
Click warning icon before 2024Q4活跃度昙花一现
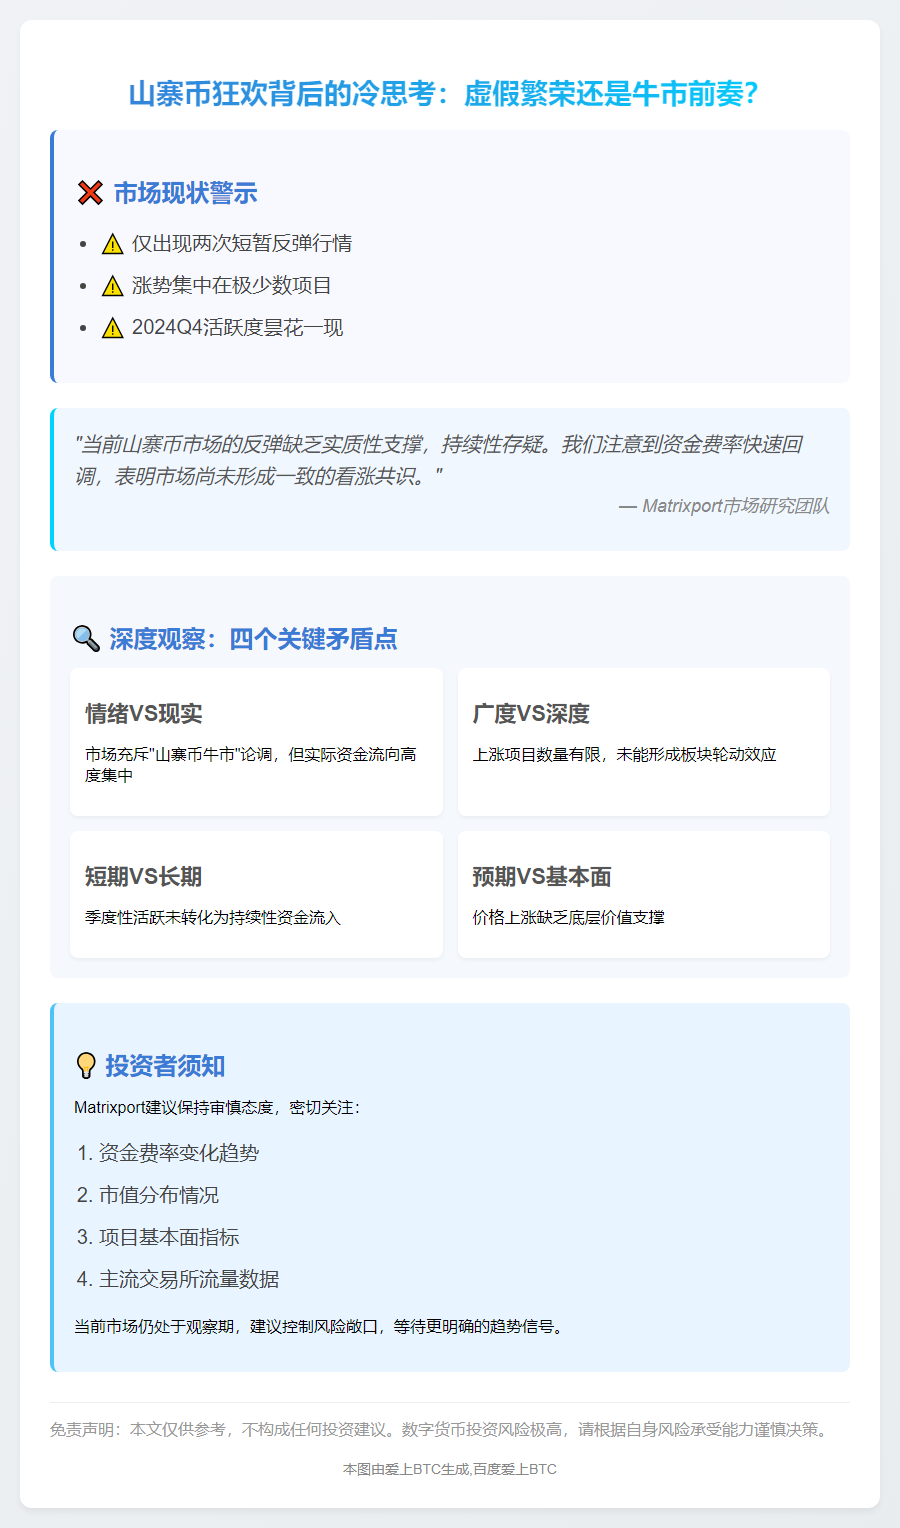(x=113, y=328)
